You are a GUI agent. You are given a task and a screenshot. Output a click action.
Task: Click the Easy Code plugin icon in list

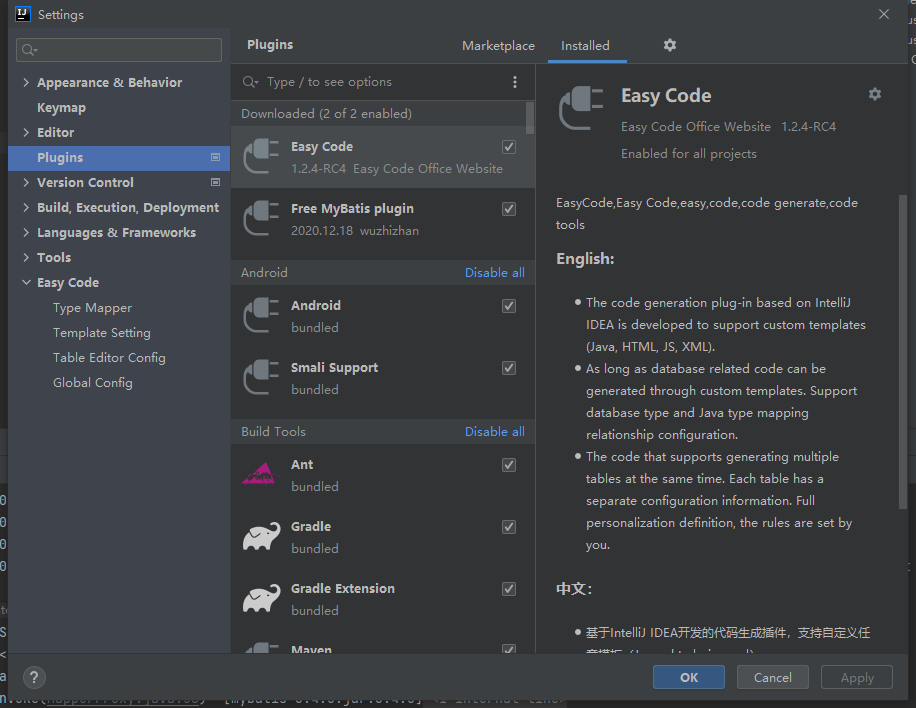pyautogui.click(x=261, y=157)
